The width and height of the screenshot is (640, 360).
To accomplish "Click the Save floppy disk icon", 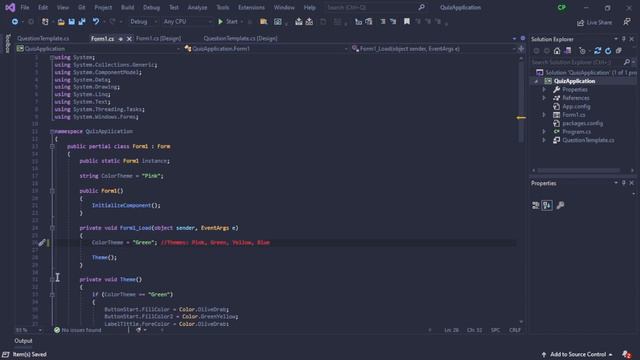I will [71, 22].
